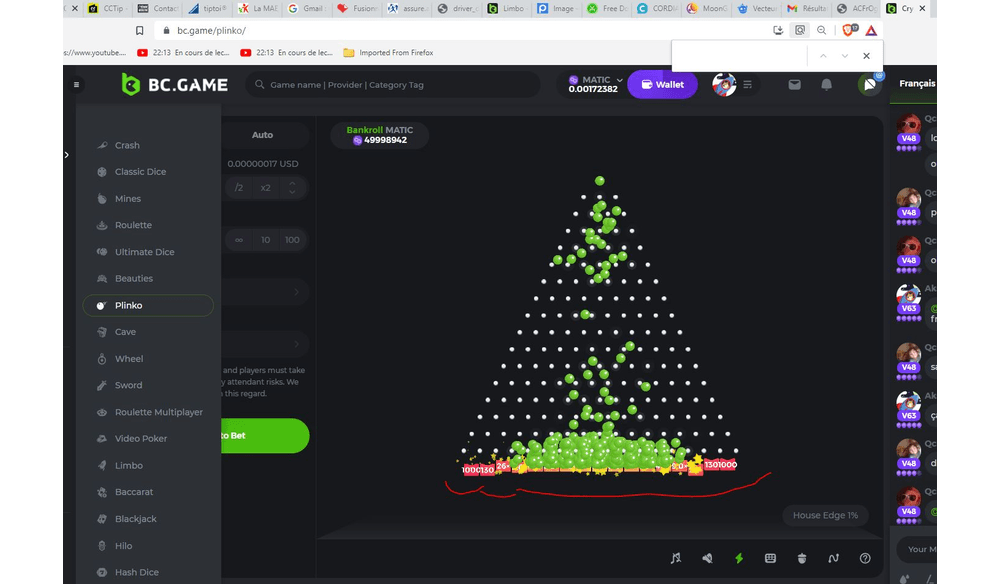Click the game search field
1000x584 pixels.
400,85
